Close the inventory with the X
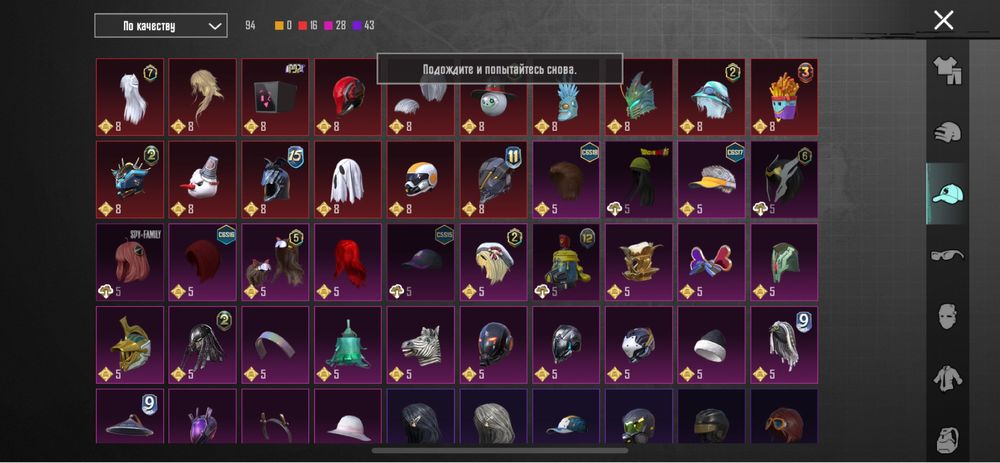 coord(943,20)
